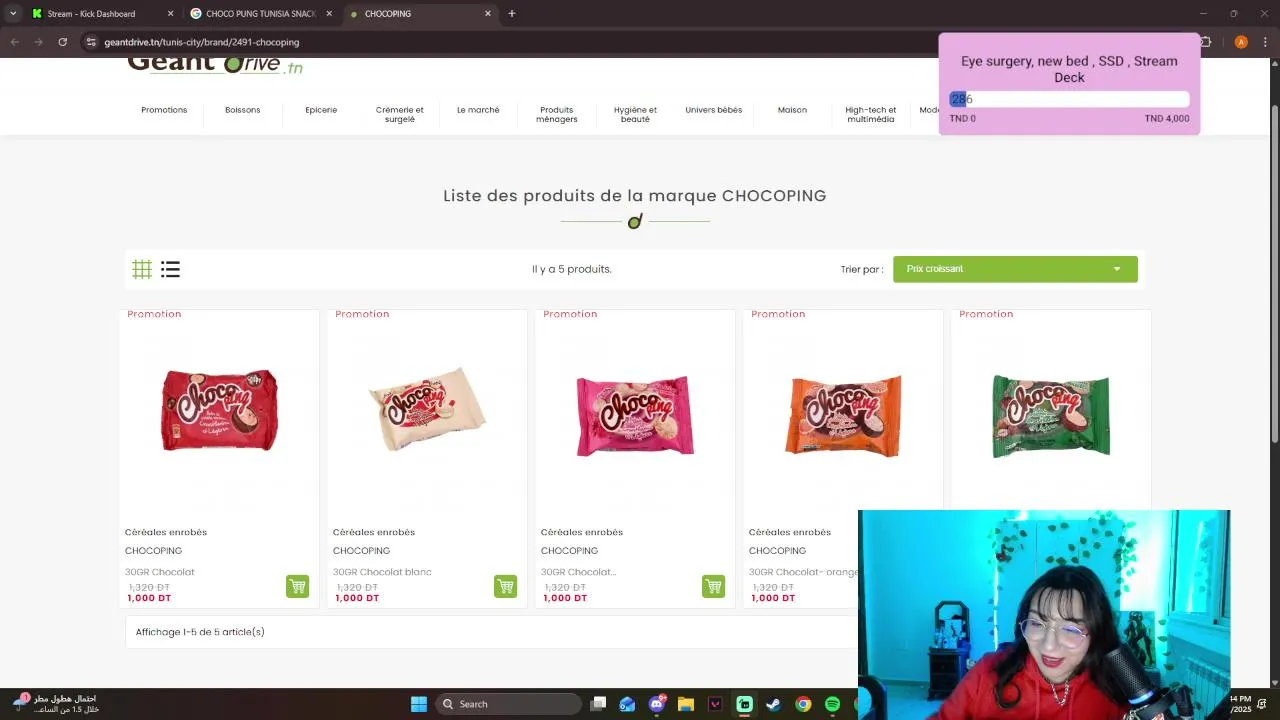1280x720 pixels.
Task: Close the CHOCOPING tab
Action: coord(488,14)
